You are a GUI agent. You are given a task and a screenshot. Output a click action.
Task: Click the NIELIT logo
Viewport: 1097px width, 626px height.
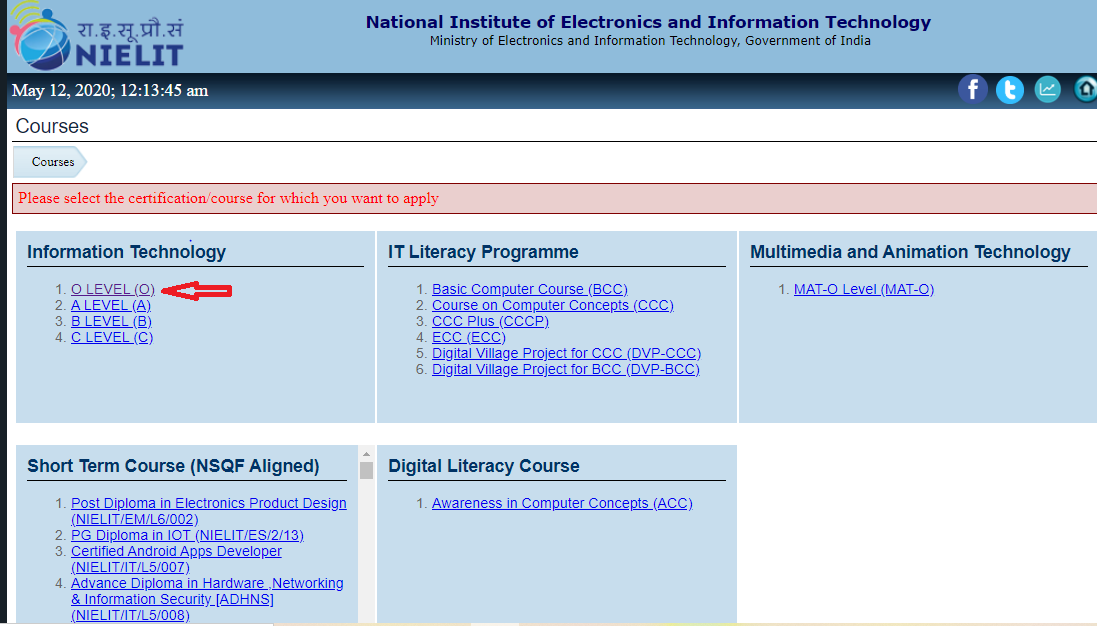(97, 36)
